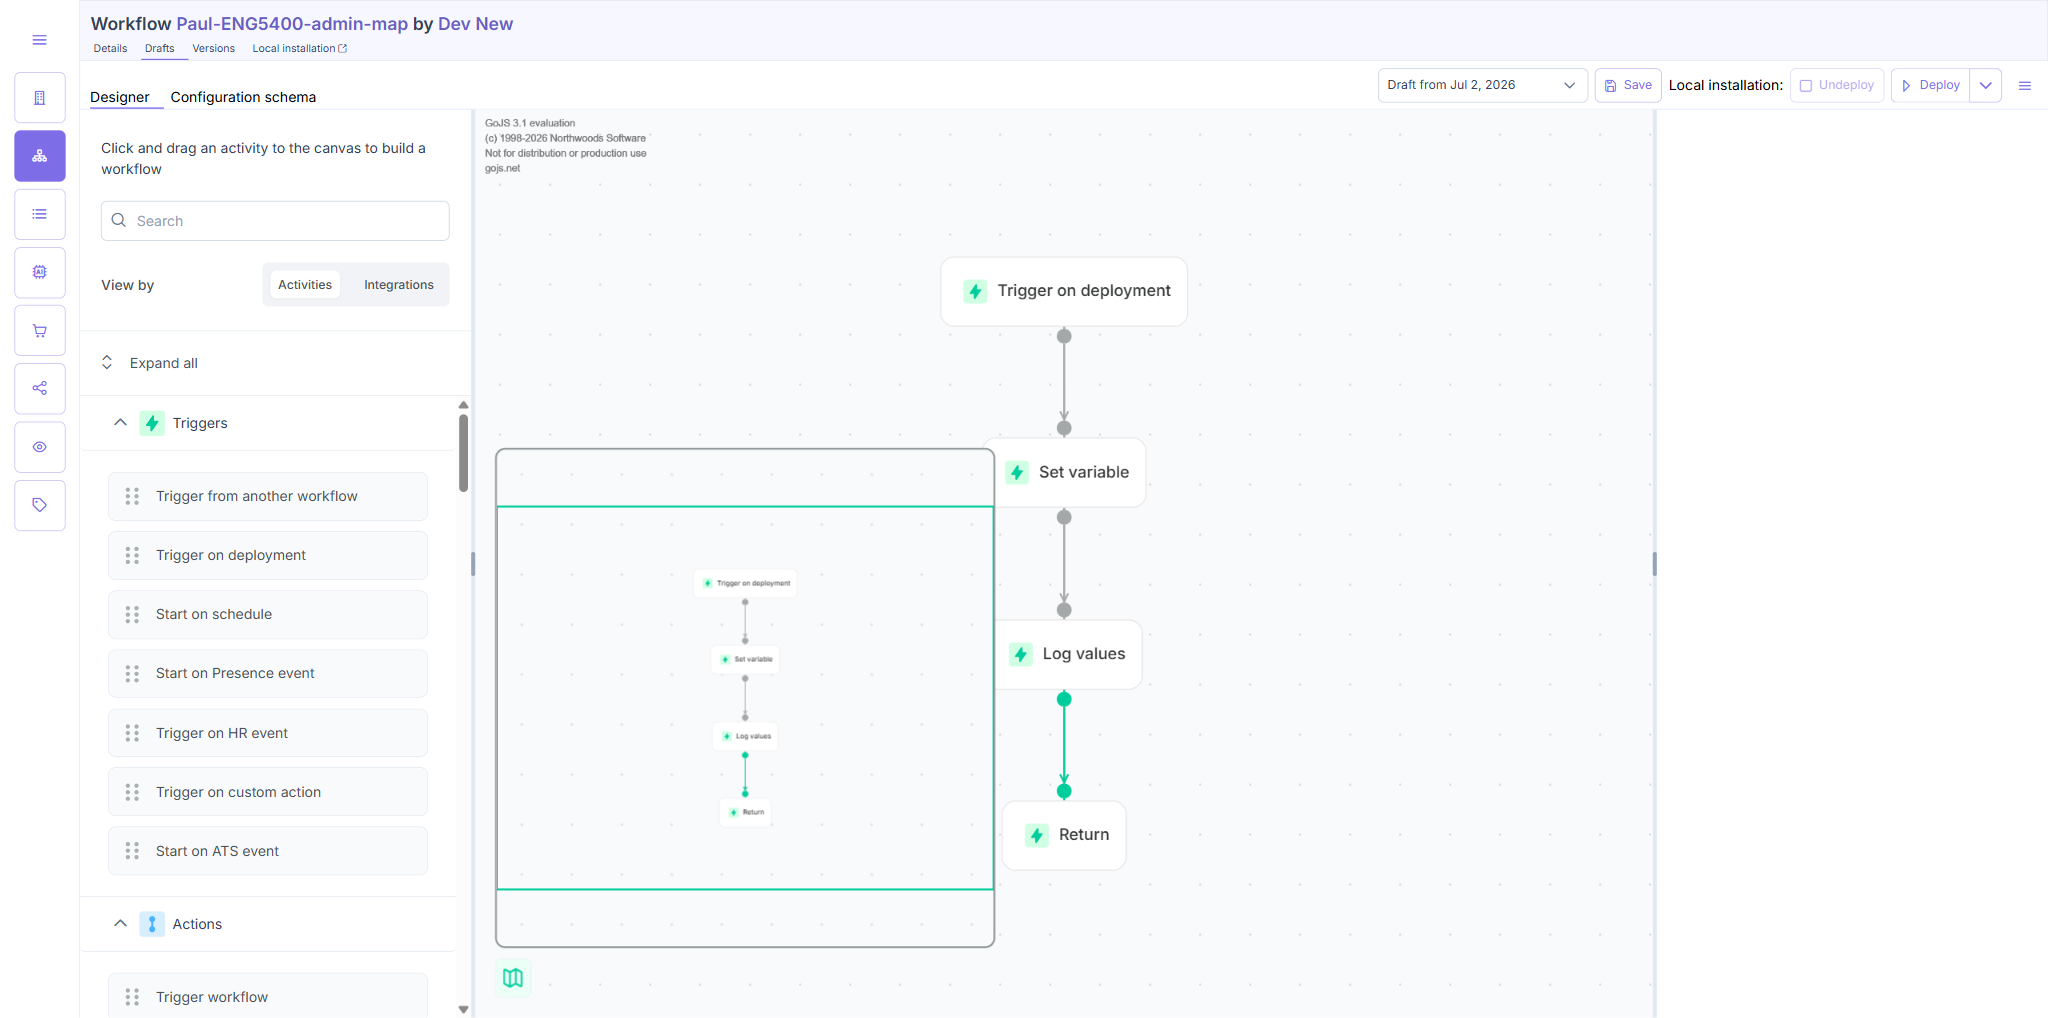Open the Dev New author link

(475, 24)
